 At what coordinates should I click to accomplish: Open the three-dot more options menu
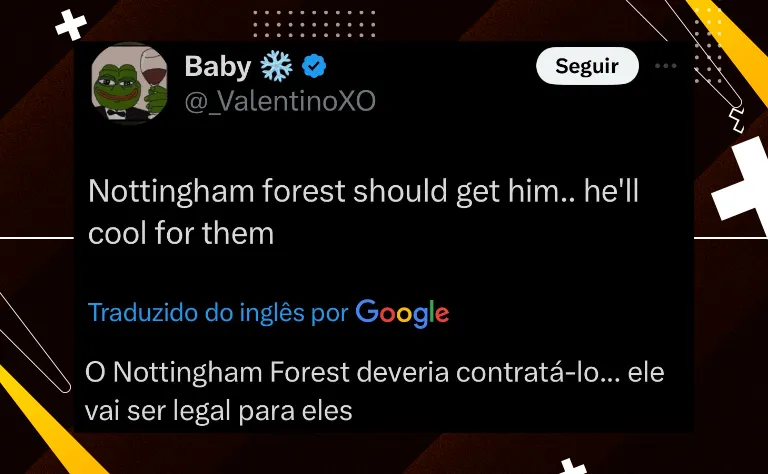coord(666,66)
